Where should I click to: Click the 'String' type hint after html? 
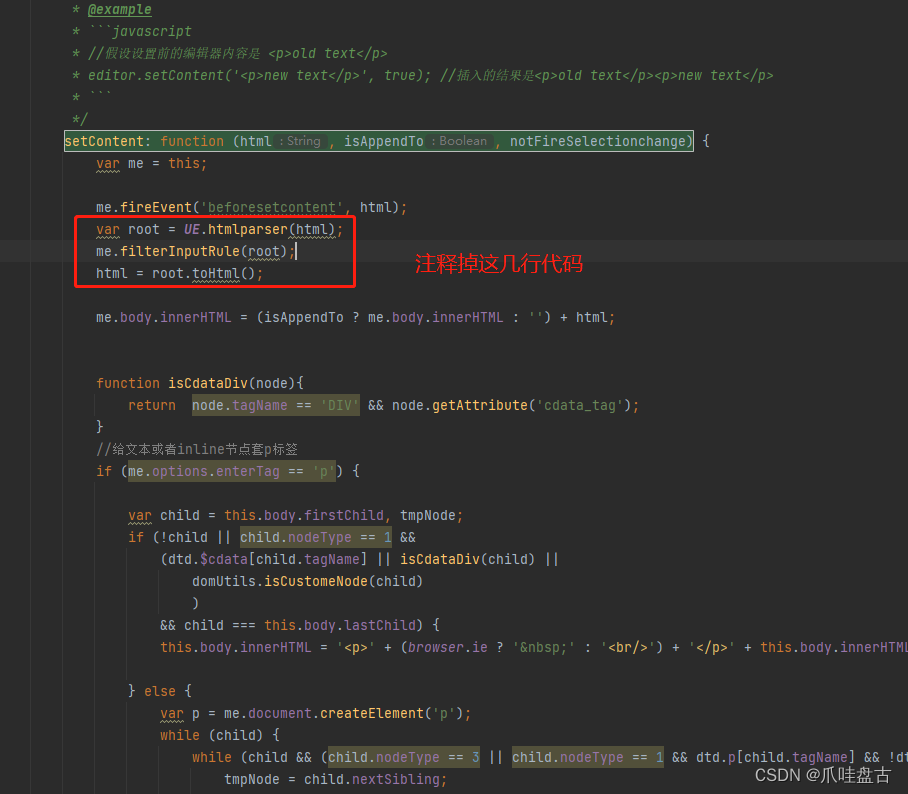pos(303,141)
